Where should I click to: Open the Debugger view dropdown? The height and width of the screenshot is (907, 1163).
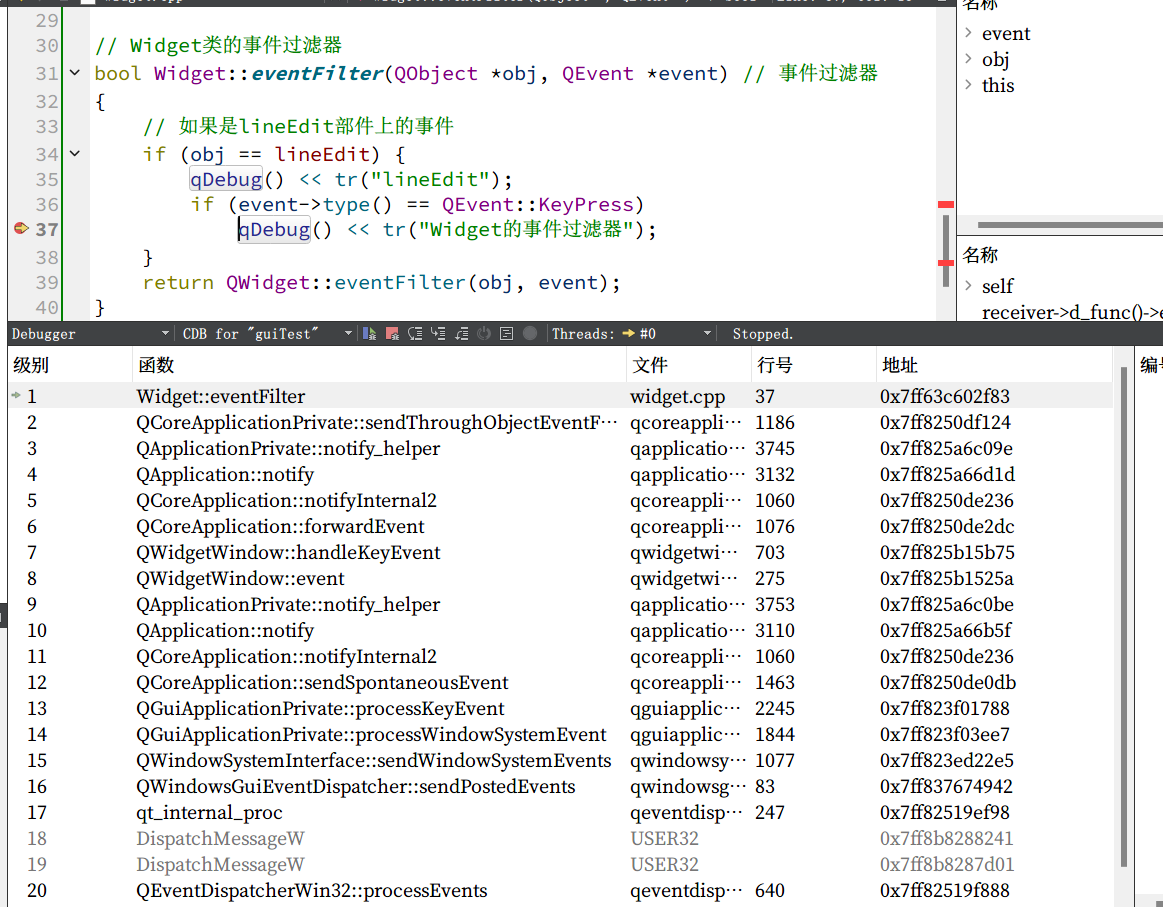[x=89, y=334]
